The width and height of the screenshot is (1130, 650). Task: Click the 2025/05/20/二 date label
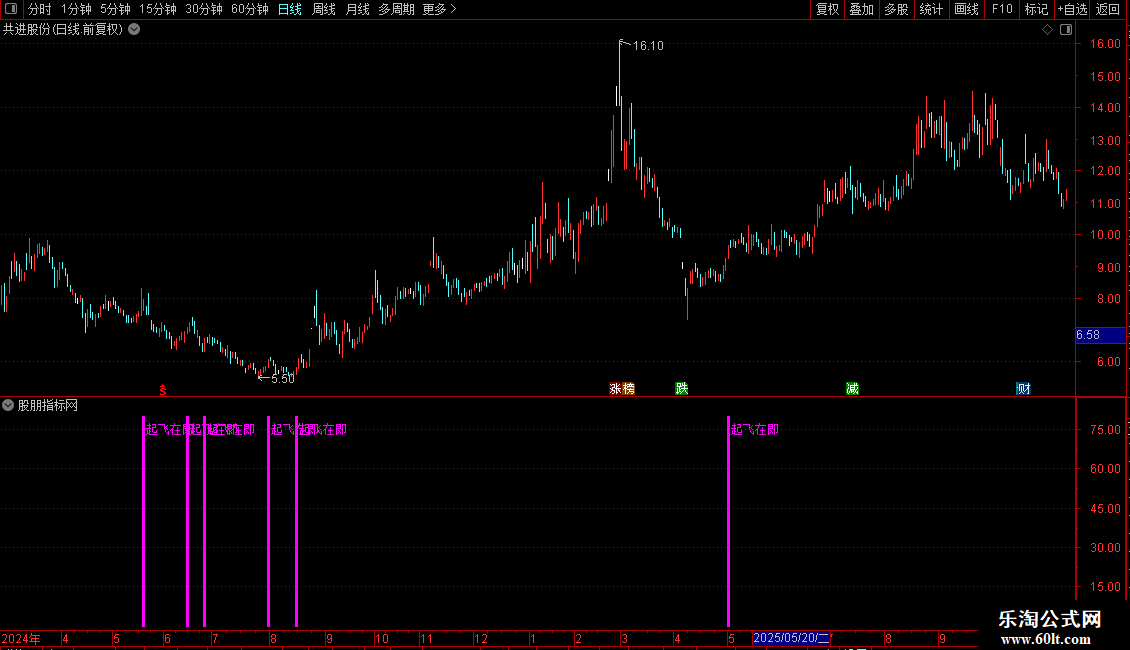[x=791, y=638]
